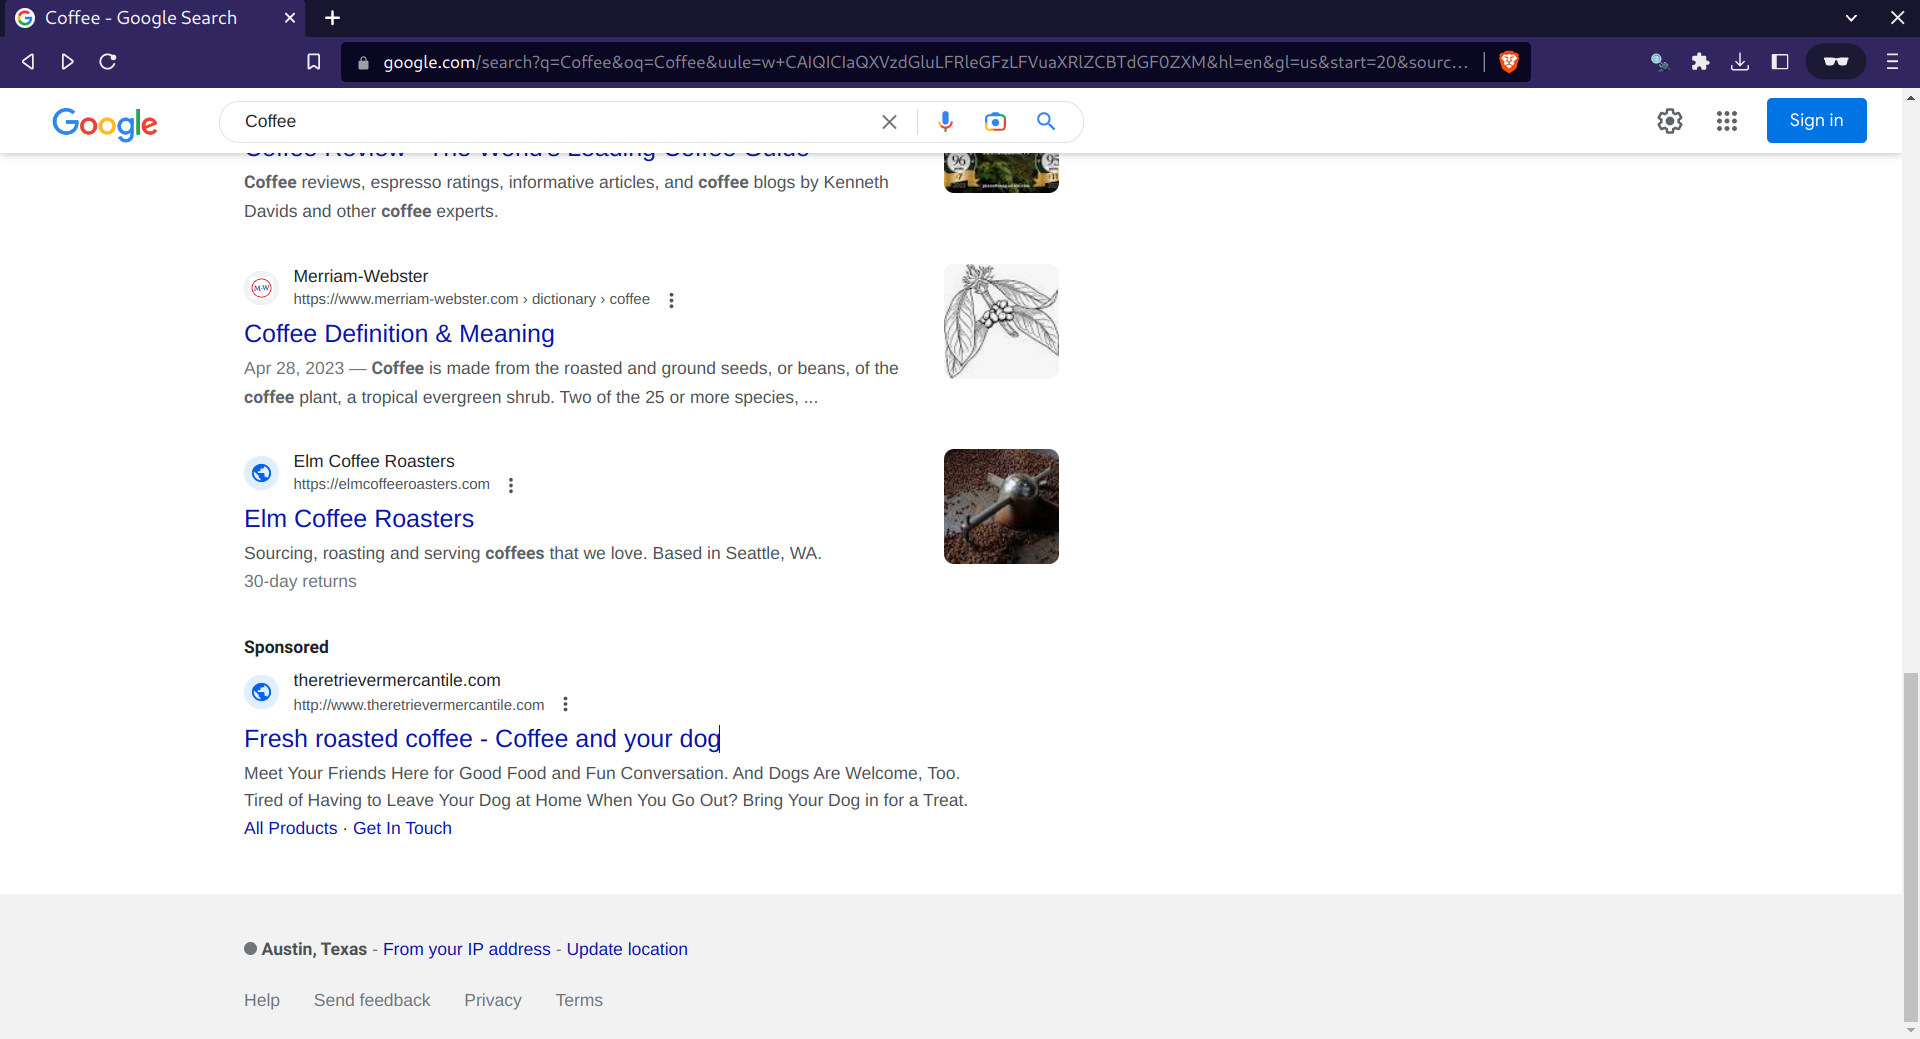Bookmark this page with the flag icon
Image resolution: width=1920 pixels, height=1039 pixels.
[313, 61]
